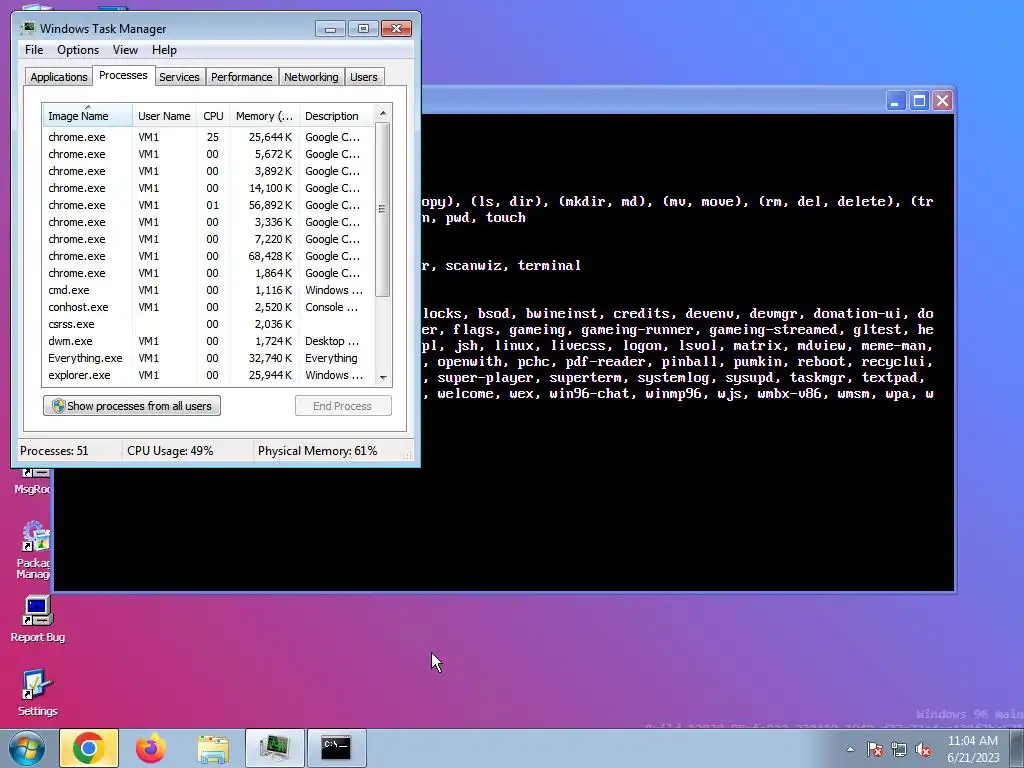Viewport: 1024px width, 768px height.
Task: Click the Task Manager title bar icon
Action: [x=27, y=28]
